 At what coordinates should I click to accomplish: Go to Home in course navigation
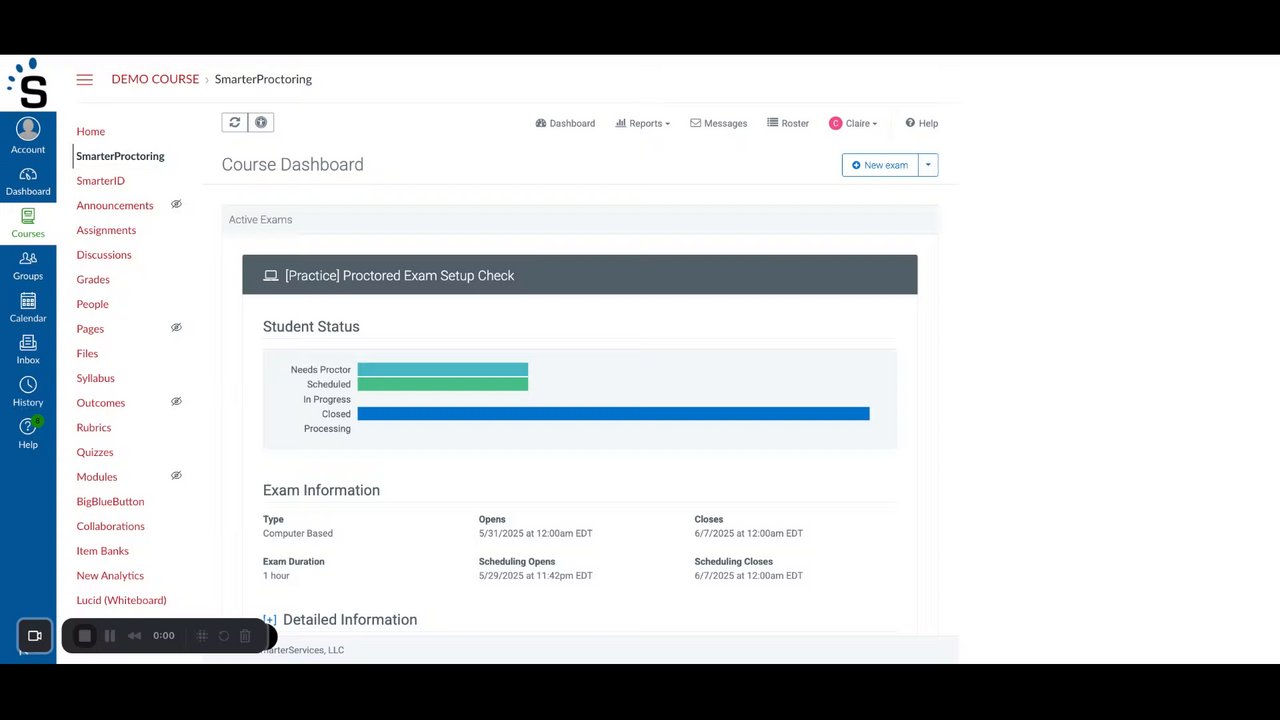click(x=91, y=131)
